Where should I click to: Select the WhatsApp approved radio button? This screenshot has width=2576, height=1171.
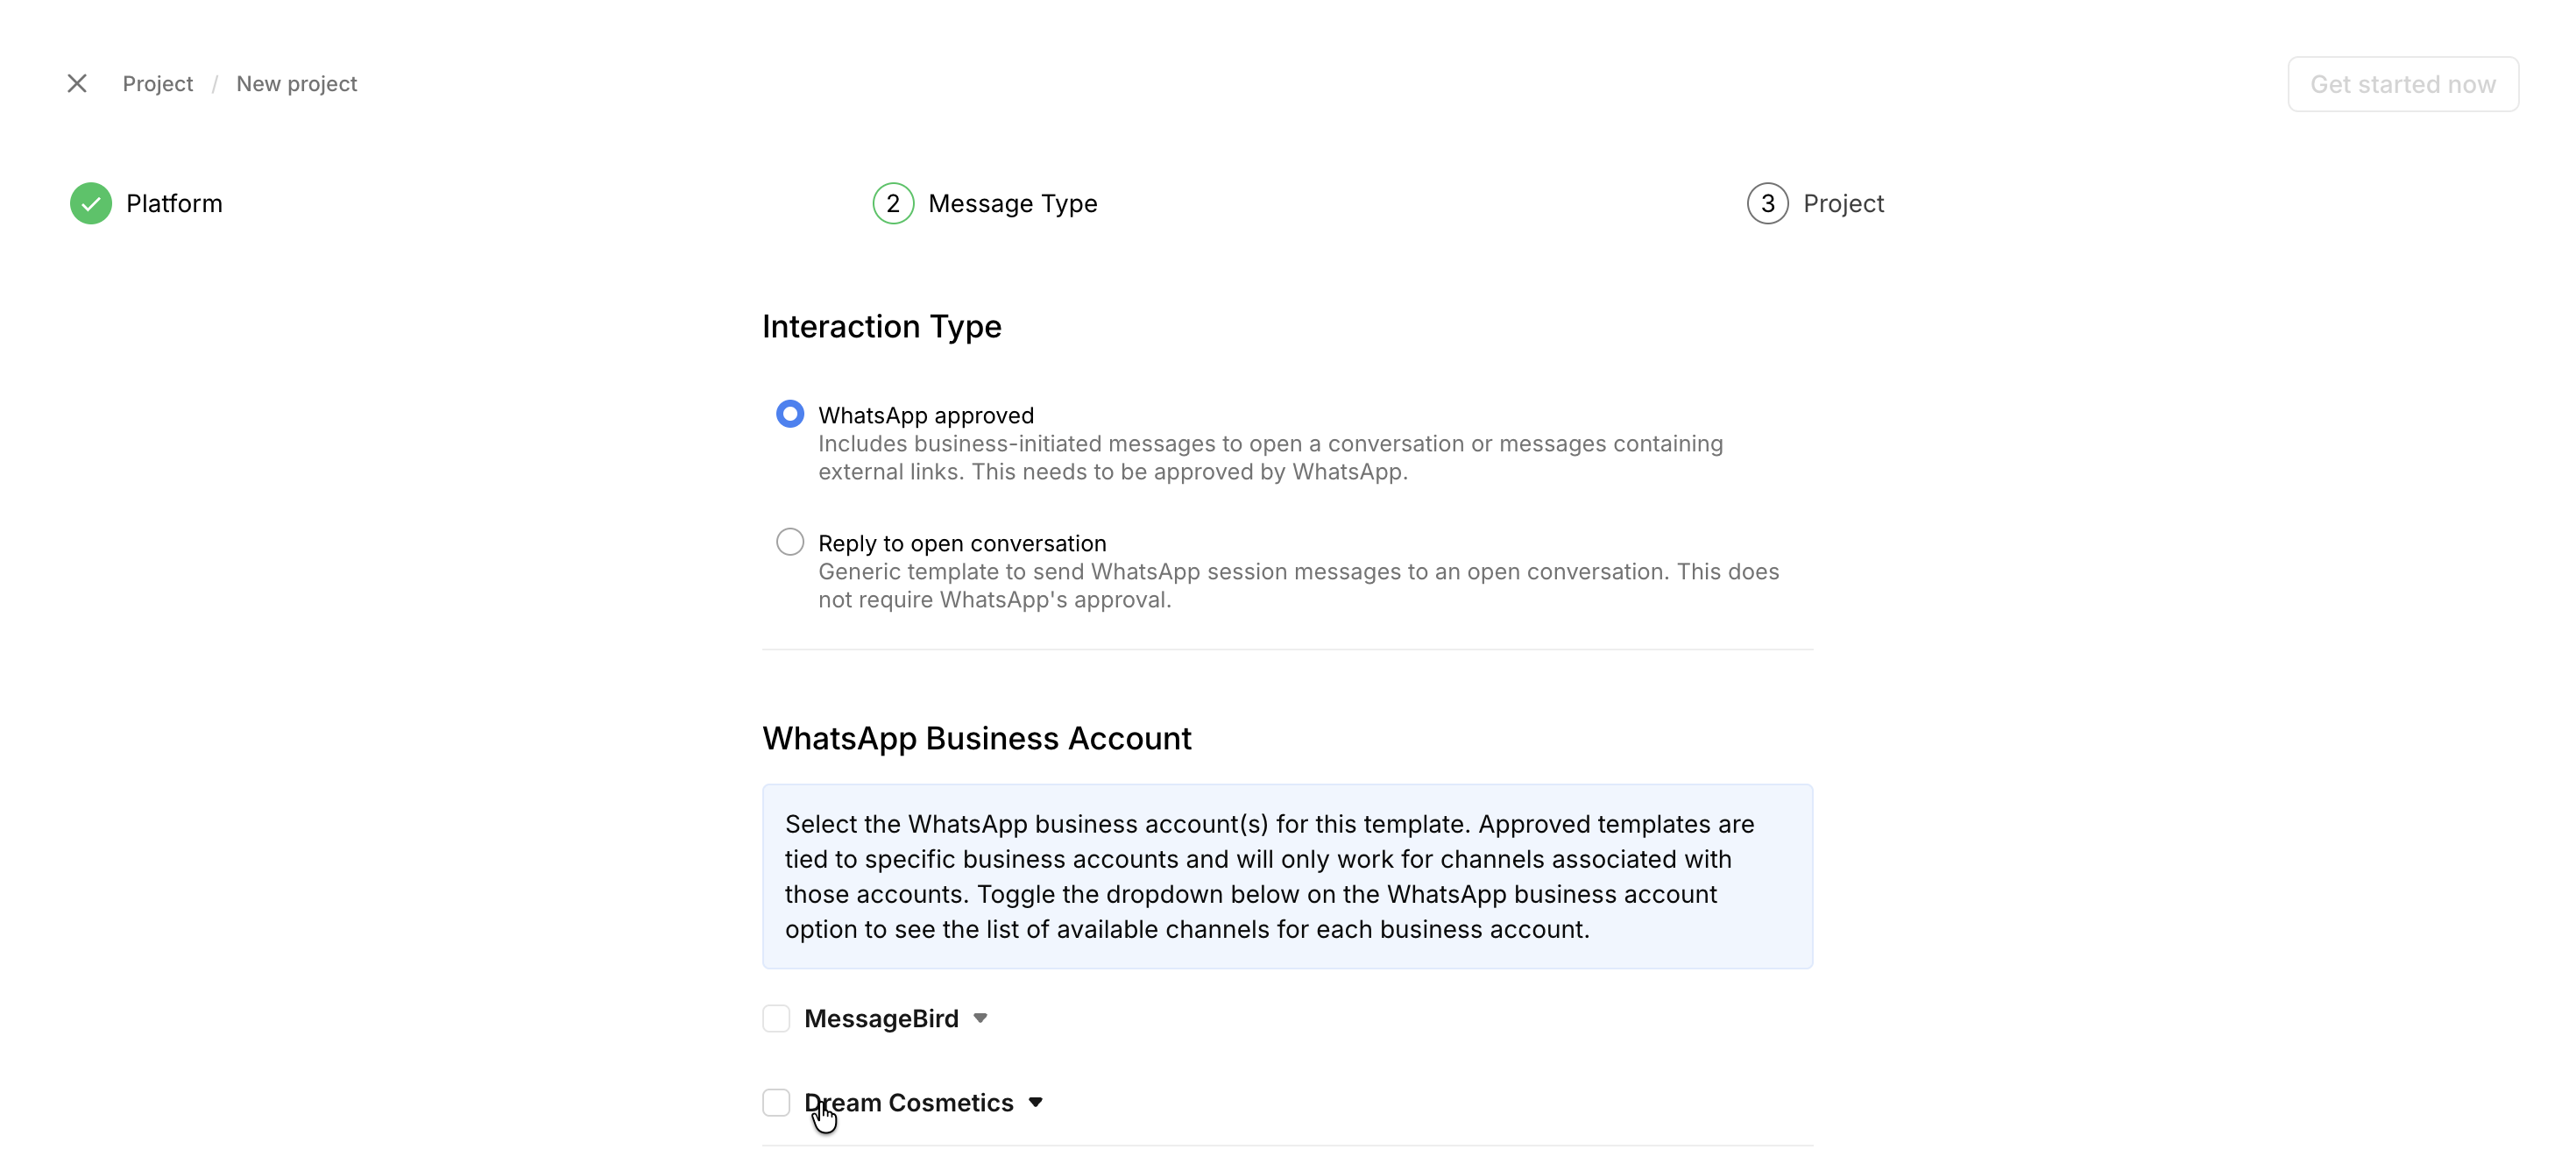tap(790, 414)
